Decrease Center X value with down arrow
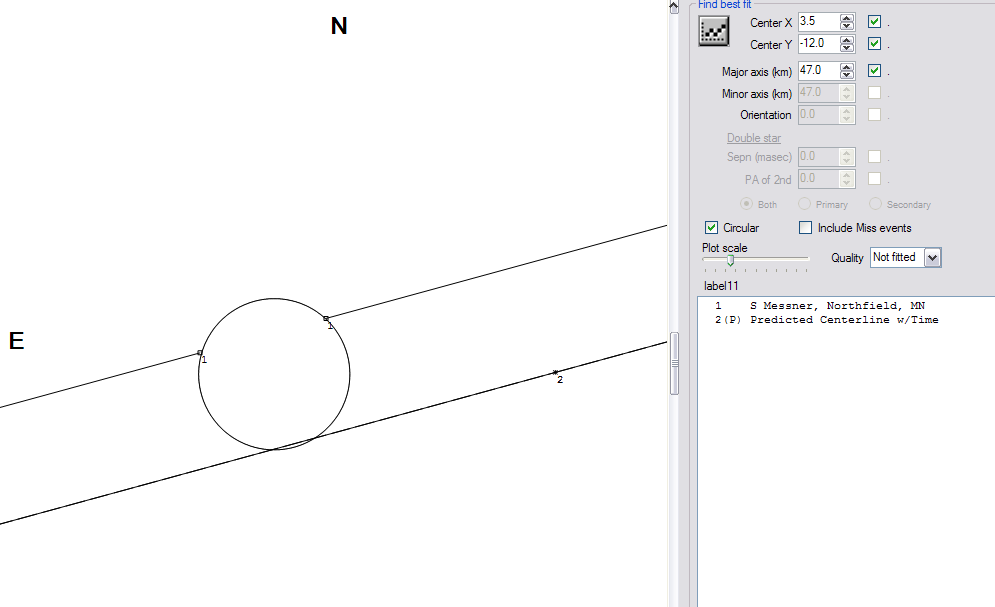The image size is (995, 607). (x=847, y=26)
